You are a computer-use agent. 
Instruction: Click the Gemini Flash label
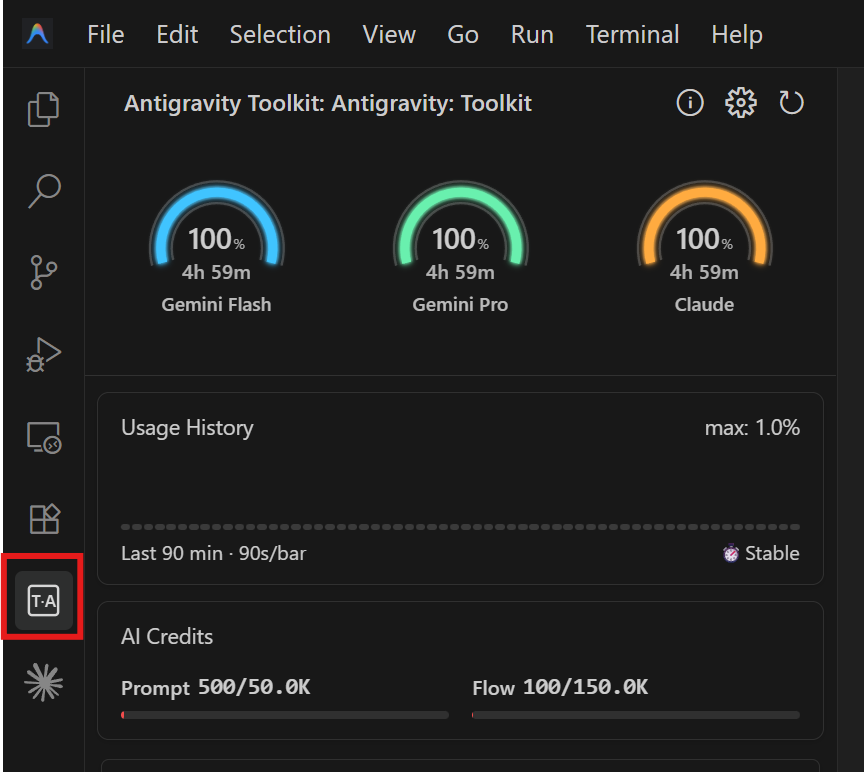(217, 305)
